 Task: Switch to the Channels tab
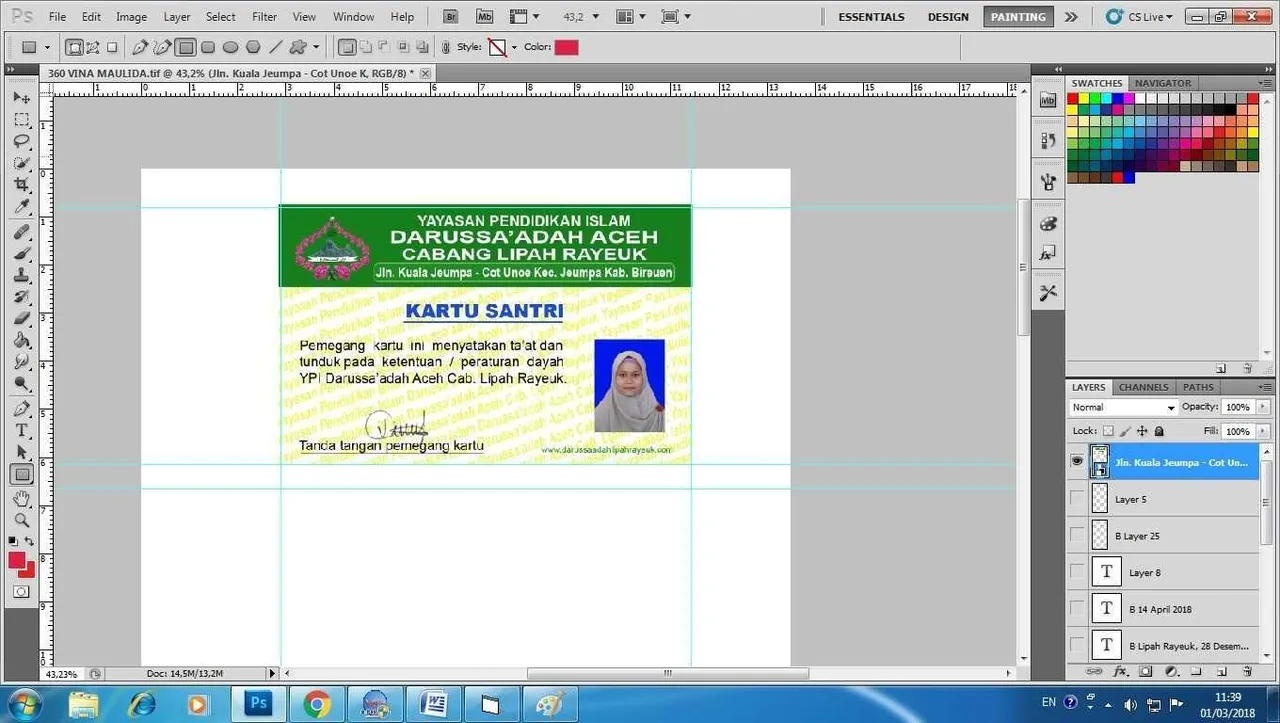(1143, 387)
